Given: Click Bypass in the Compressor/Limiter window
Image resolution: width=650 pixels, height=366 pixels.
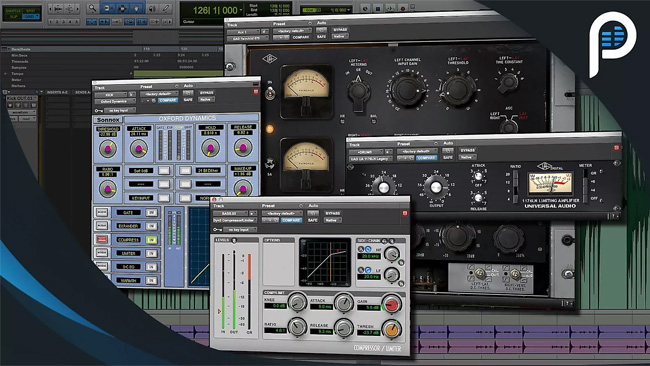Looking at the screenshot, I should [333, 213].
